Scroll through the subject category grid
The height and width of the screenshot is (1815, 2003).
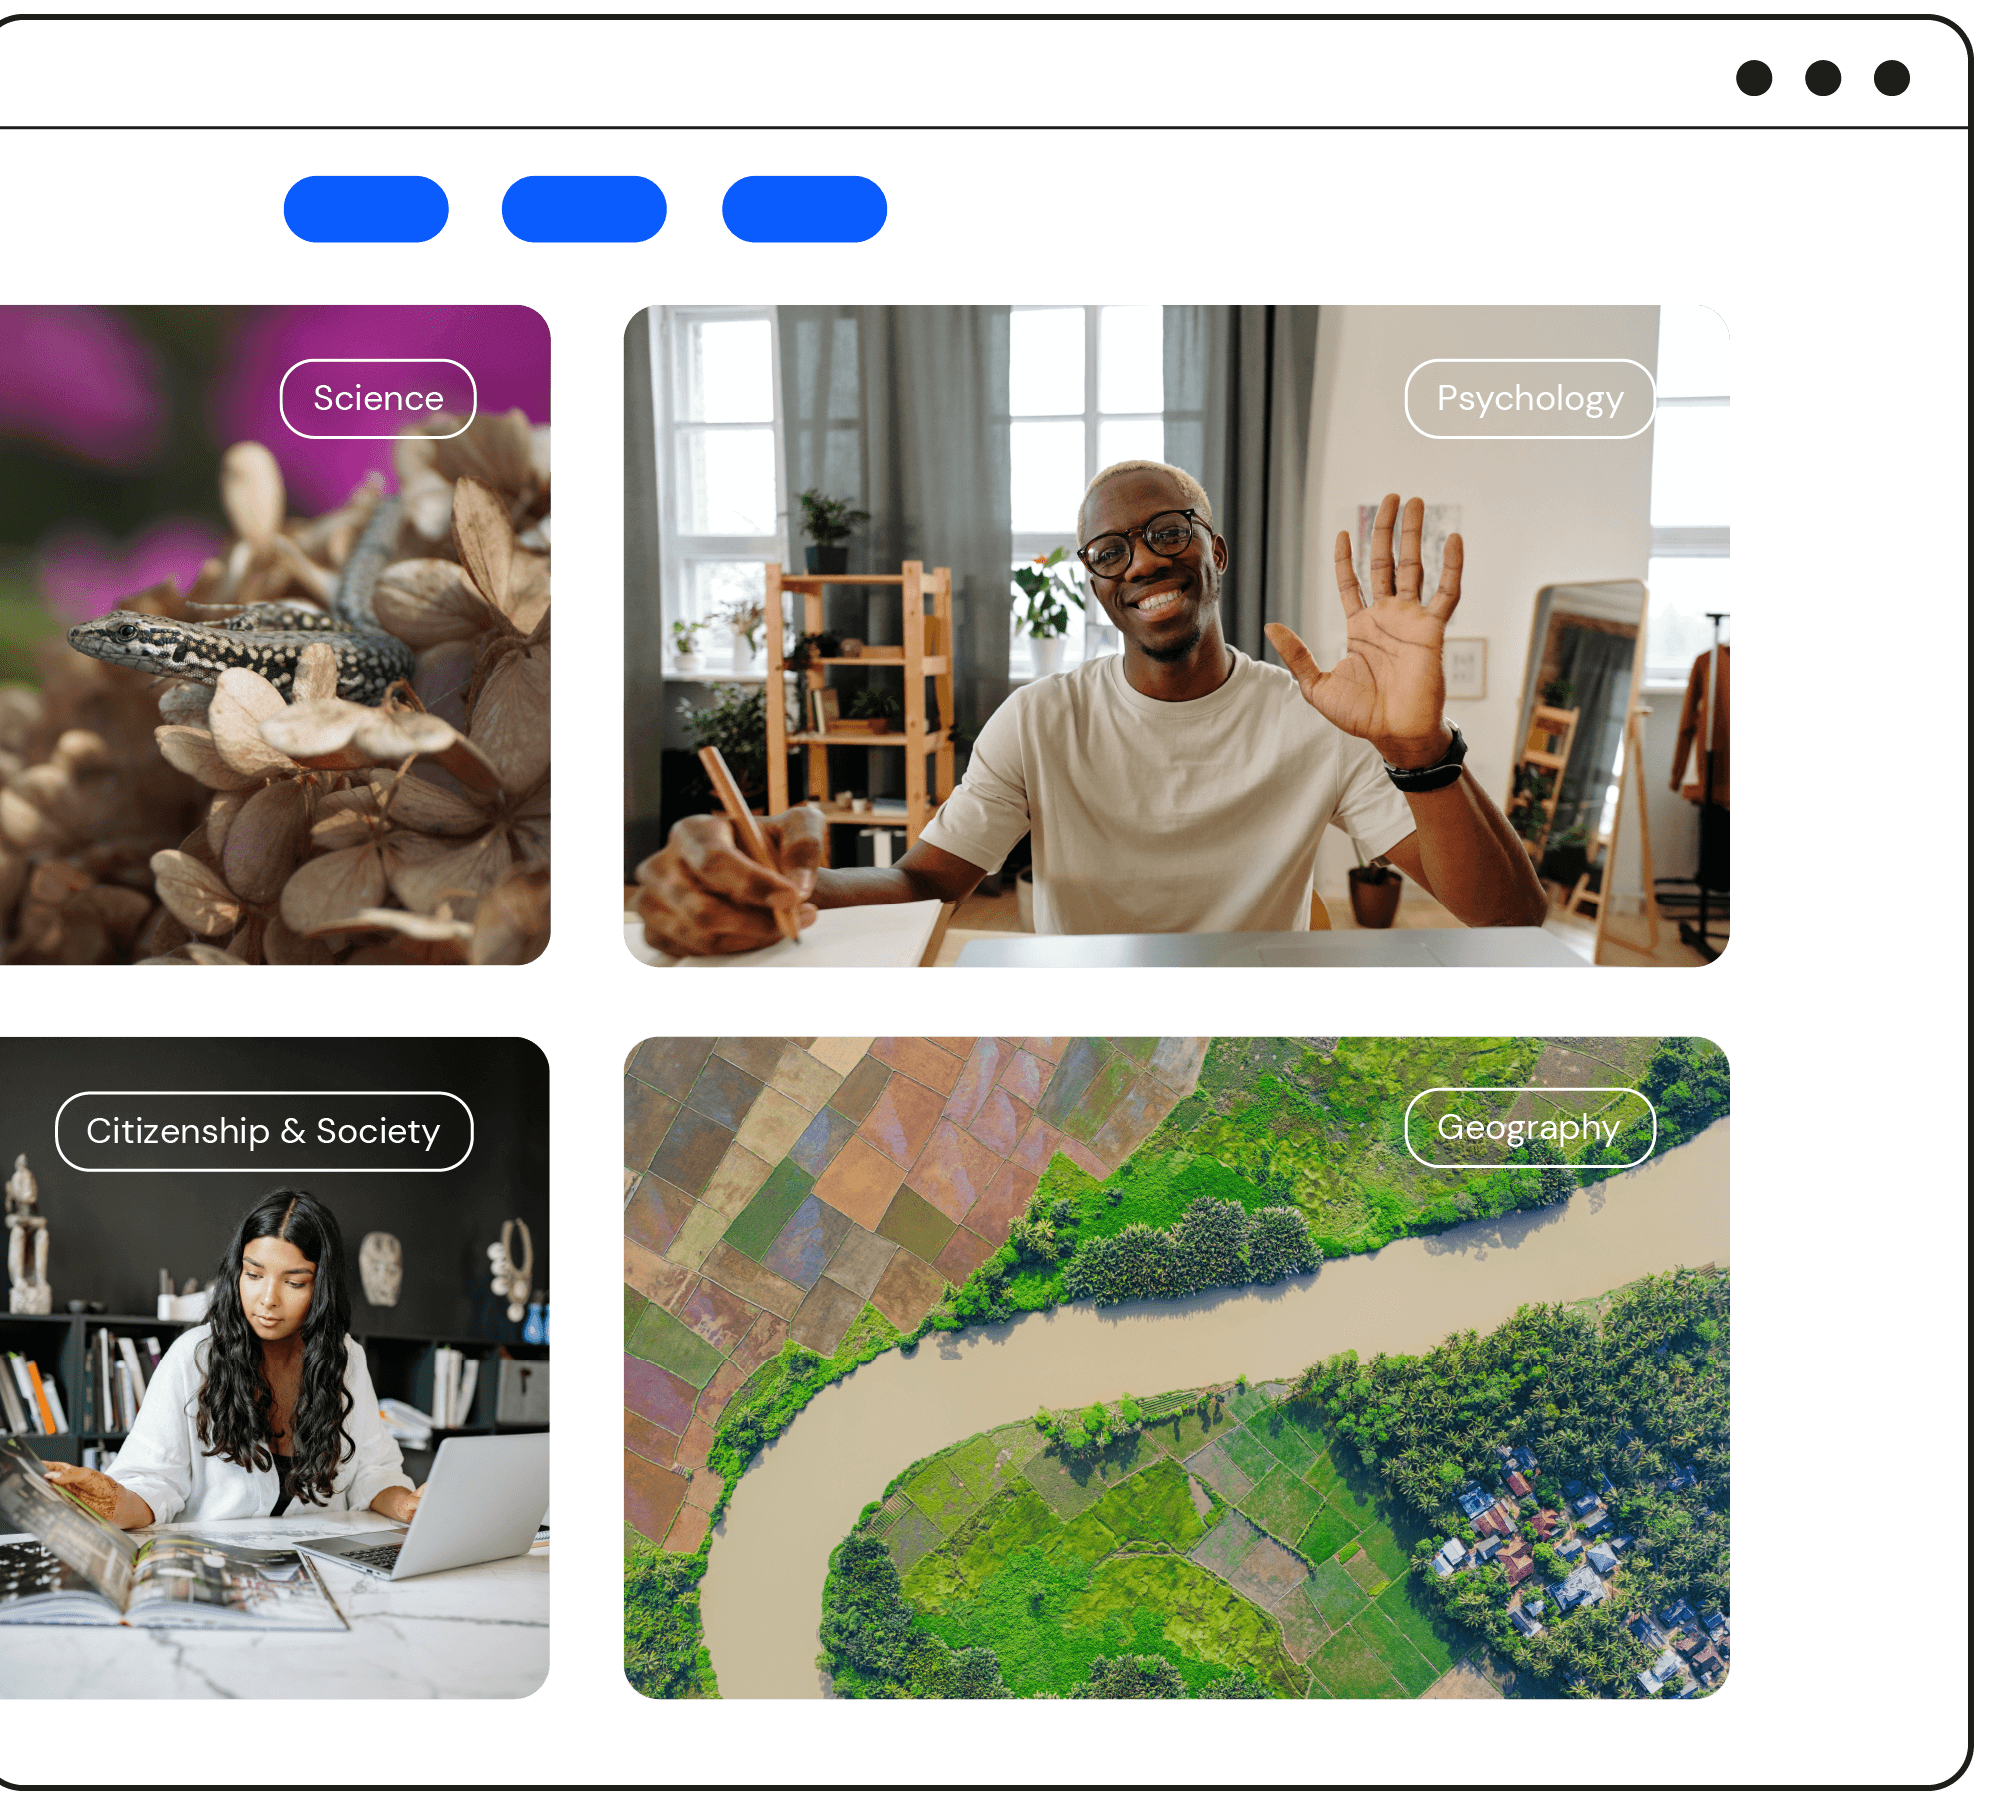pyautogui.click(x=1002, y=1031)
